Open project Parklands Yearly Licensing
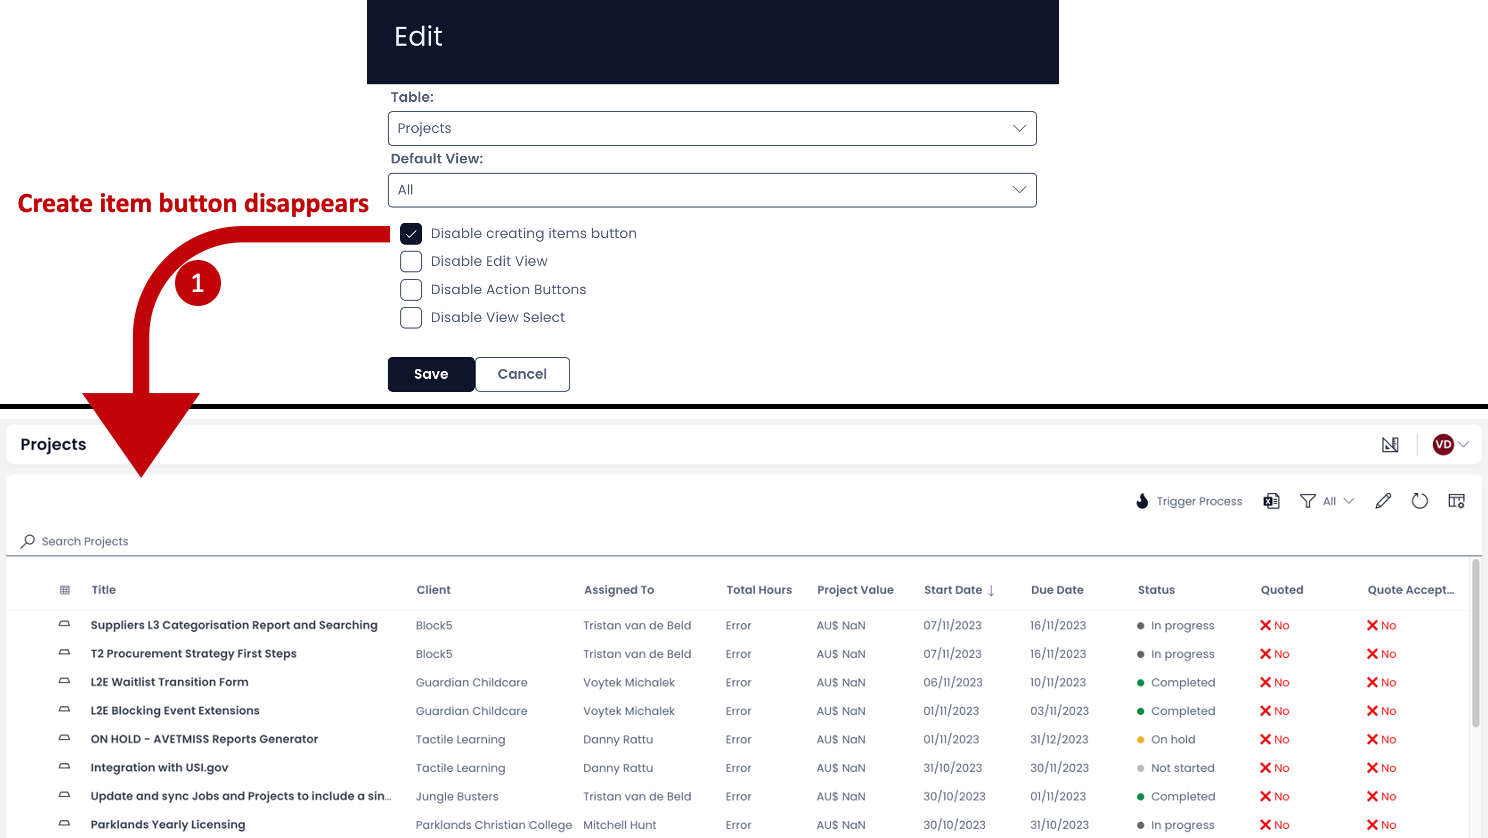This screenshot has height=838, width=1488. click(167, 825)
